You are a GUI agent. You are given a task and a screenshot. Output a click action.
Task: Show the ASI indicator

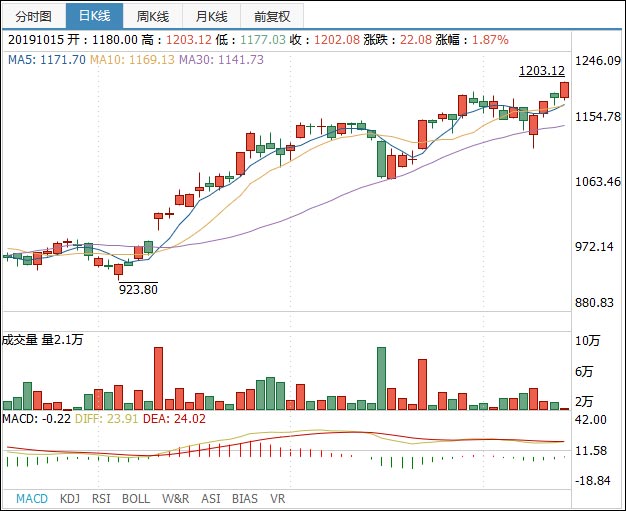coord(211,498)
